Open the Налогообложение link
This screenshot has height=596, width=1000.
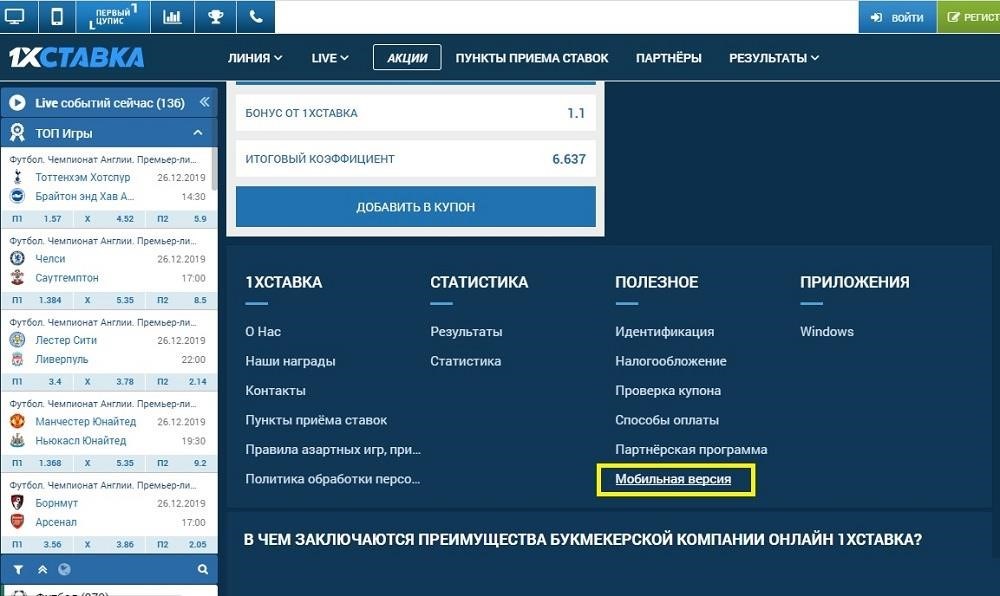click(x=670, y=361)
